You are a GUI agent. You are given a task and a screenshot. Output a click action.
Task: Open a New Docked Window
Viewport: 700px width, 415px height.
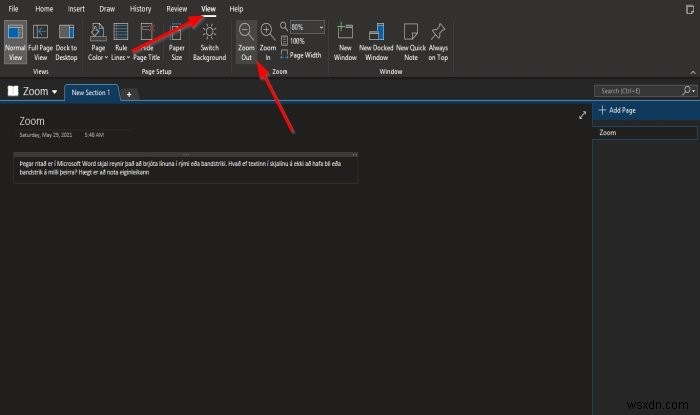pos(376,42)
